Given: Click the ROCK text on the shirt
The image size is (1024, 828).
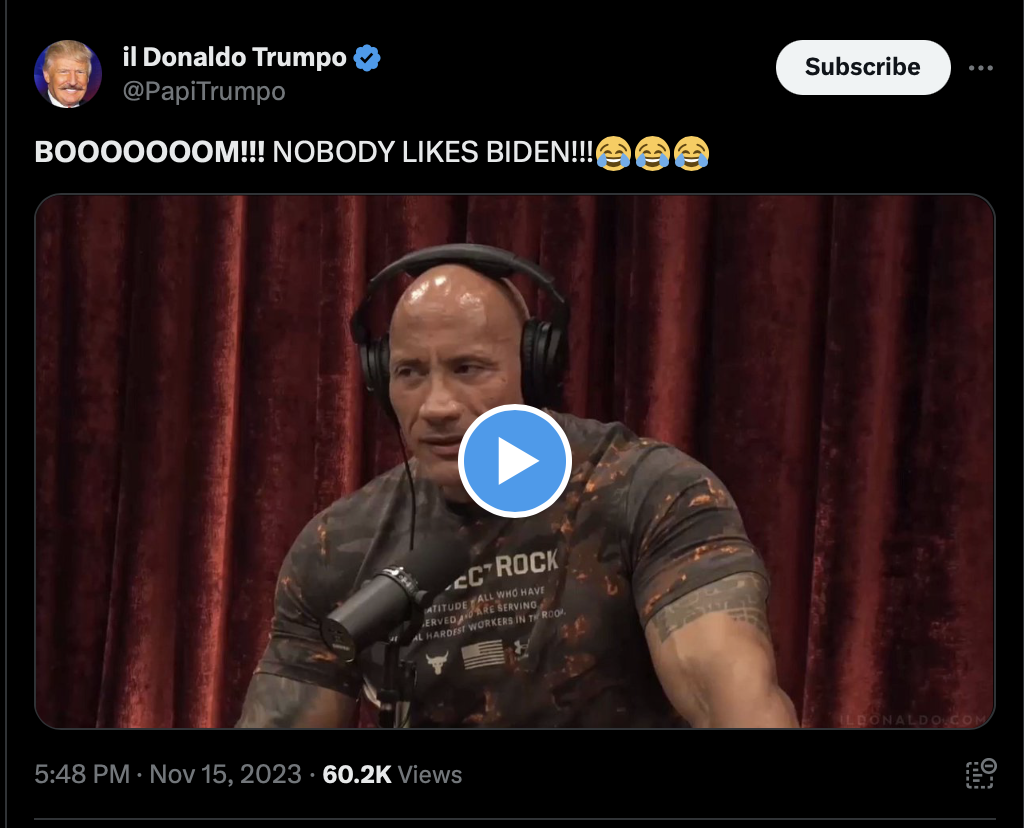Looking at the screenshot, I should pyautogui.click(x=526, y=563).
